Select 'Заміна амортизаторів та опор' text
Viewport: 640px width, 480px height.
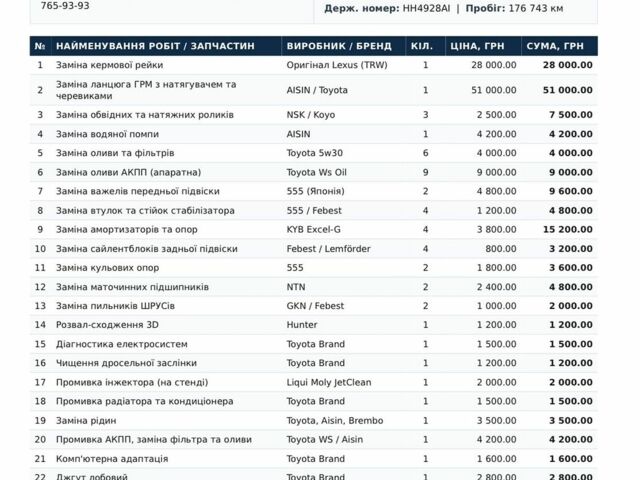coord(127,229)
